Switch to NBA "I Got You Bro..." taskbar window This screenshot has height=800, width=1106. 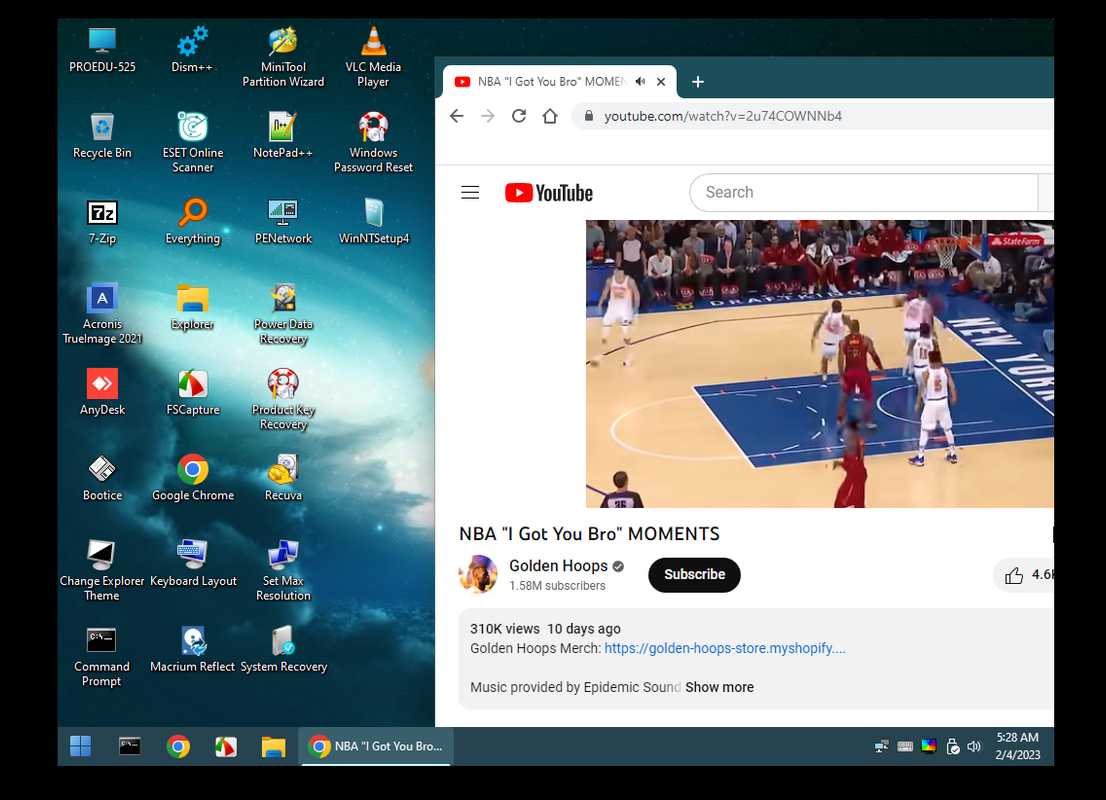coord(377,746)
